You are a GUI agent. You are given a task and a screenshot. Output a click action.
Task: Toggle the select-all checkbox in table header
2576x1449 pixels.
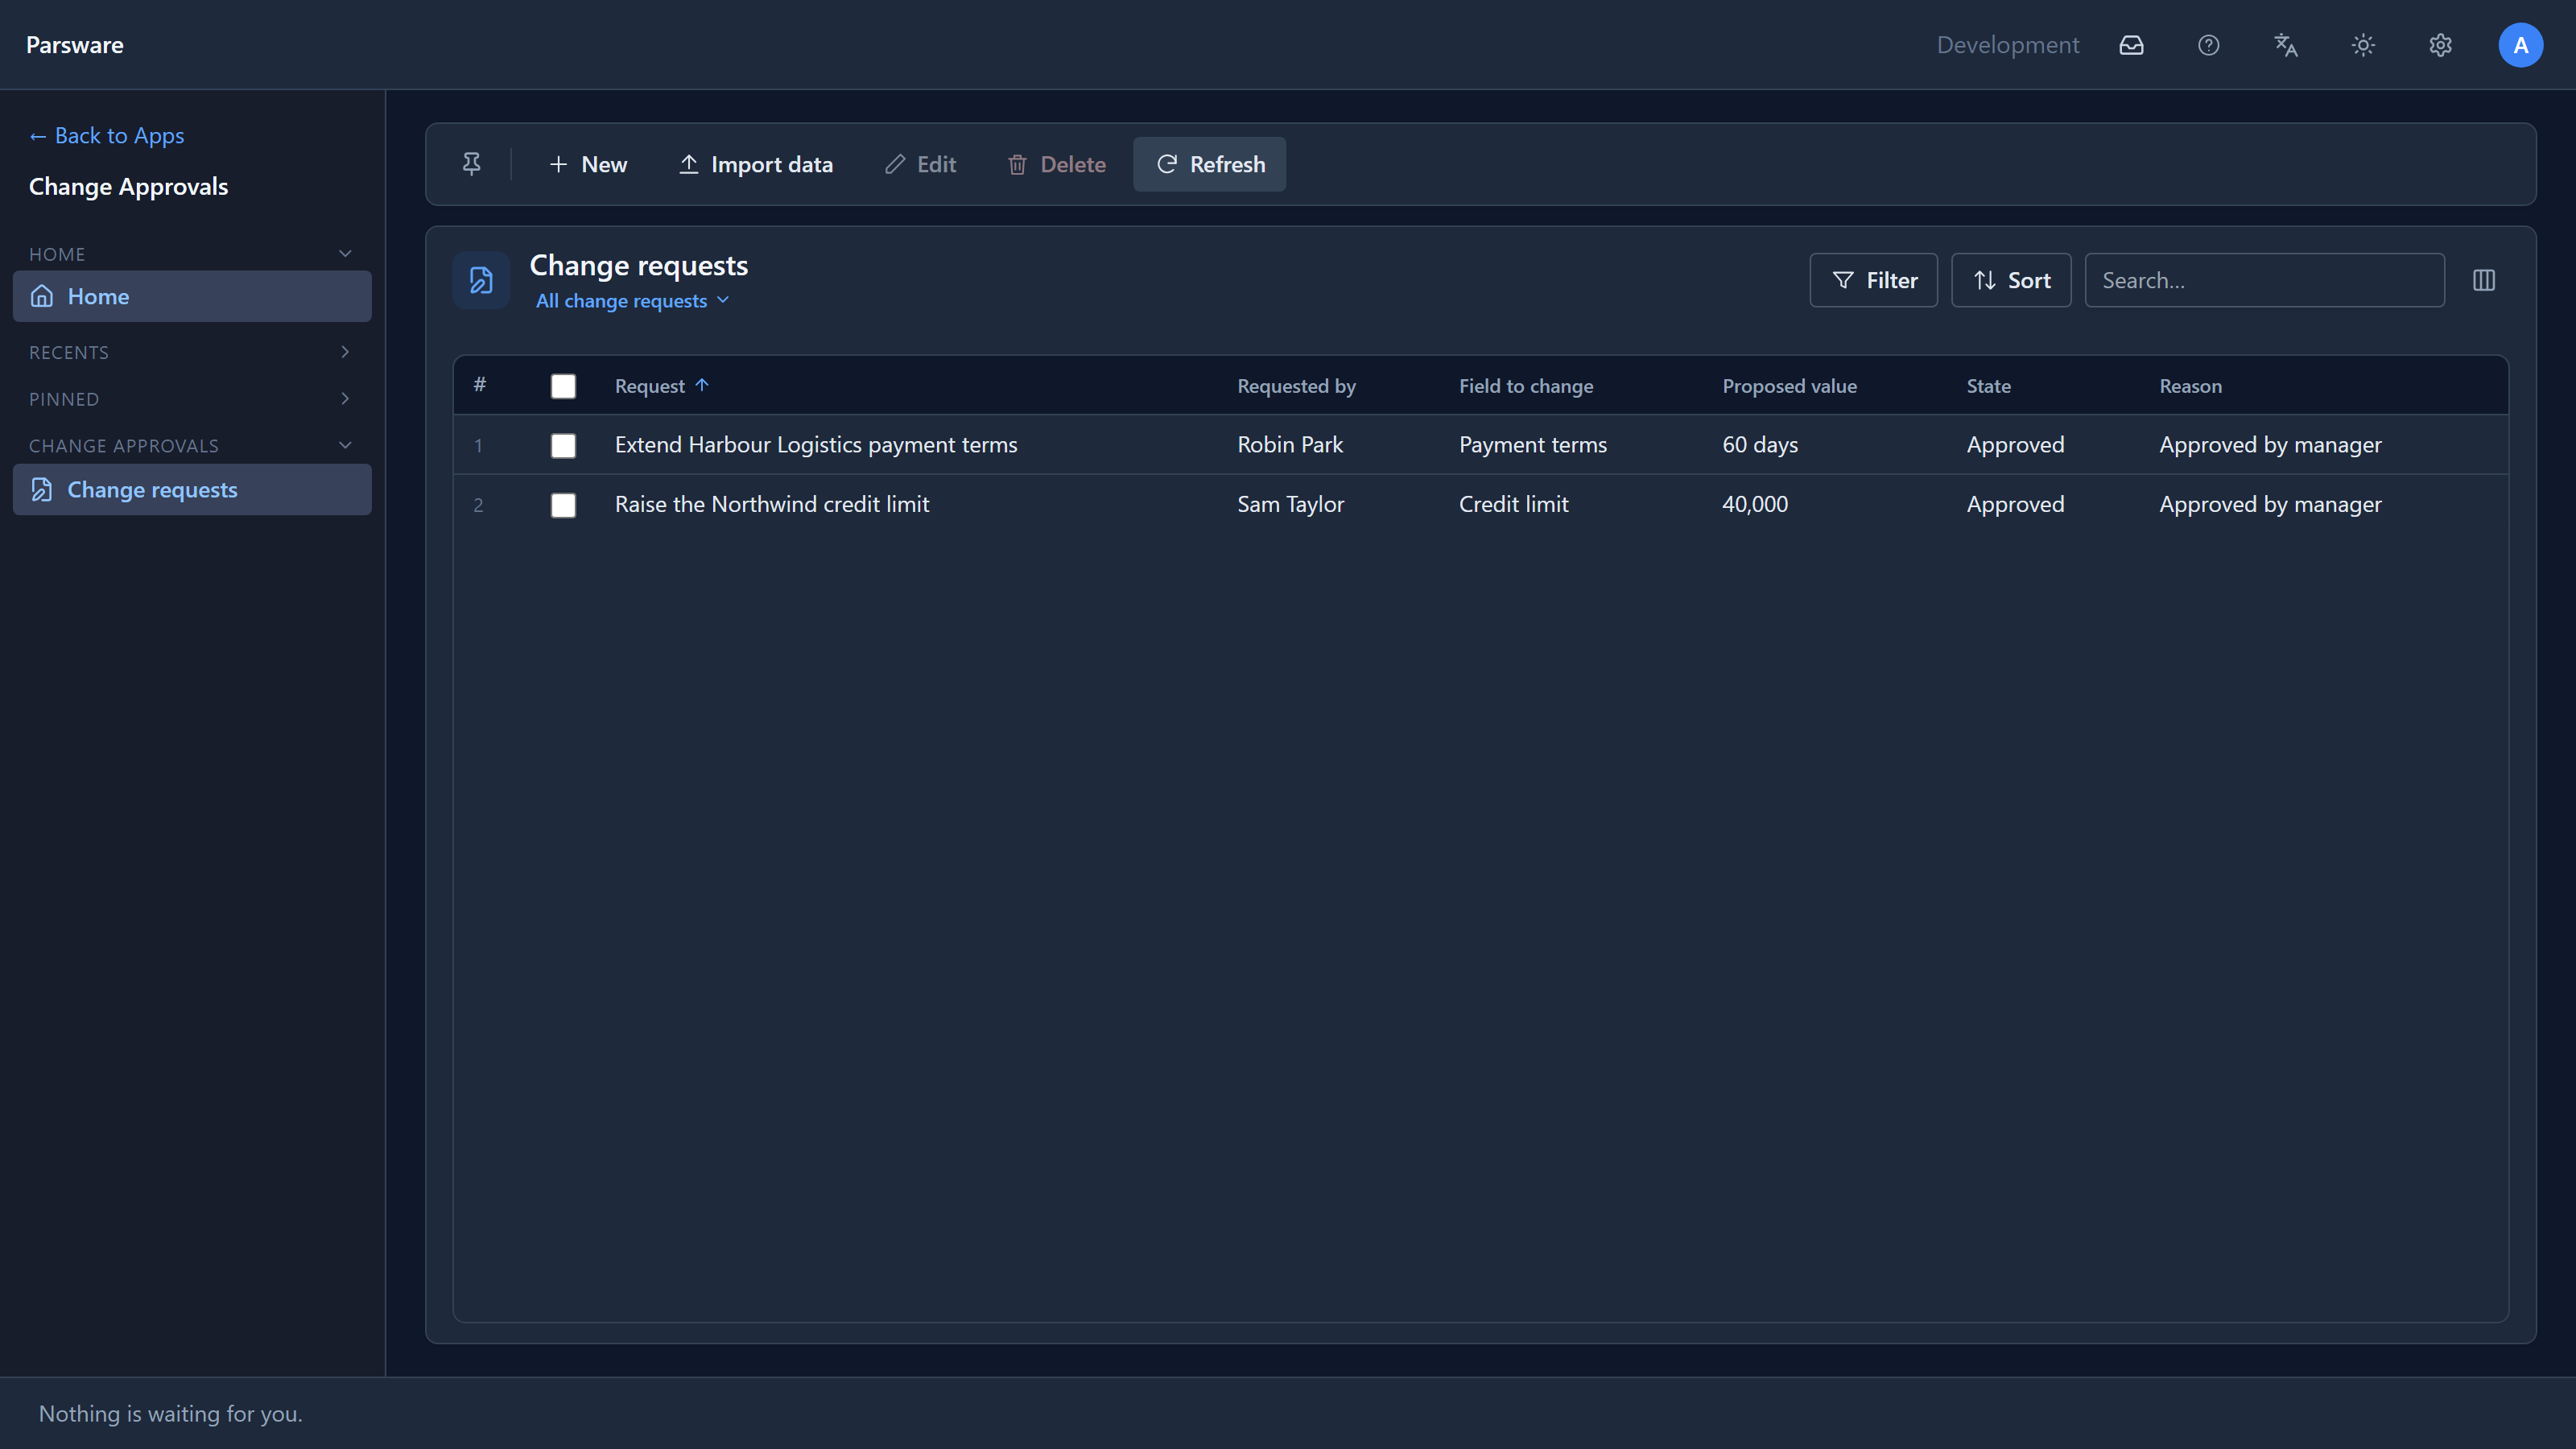point(563,386)
